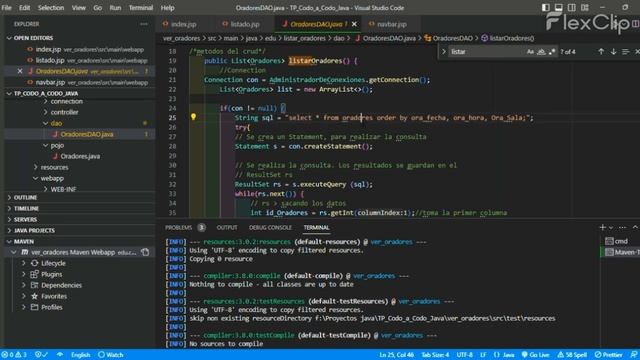Screen dimensions: 640x360
Task: Click Ln 25, Col 46 cursor position
Action: point(396,355)
